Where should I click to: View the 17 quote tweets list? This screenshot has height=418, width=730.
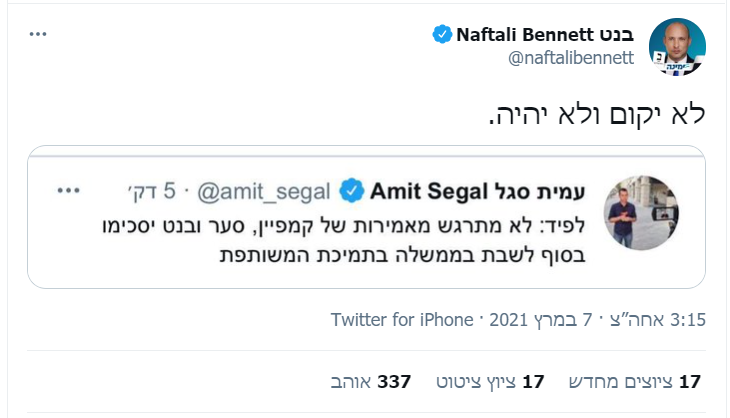(490, 381)
